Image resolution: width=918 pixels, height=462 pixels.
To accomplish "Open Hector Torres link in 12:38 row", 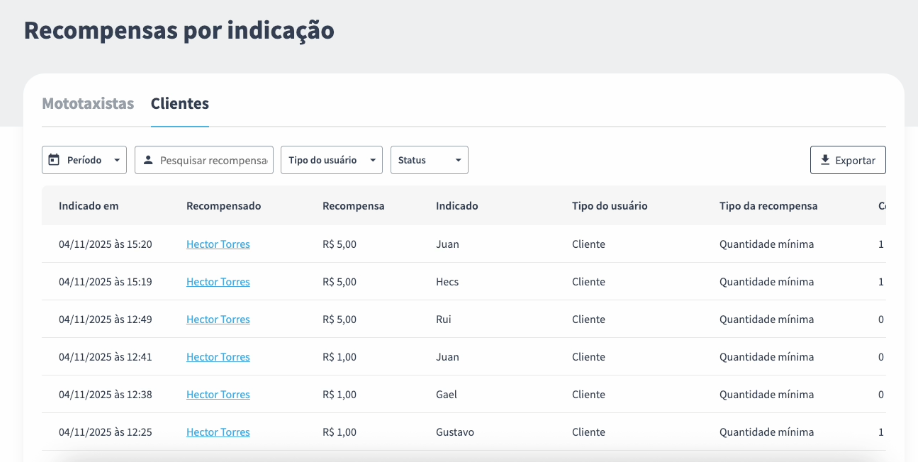I will (218, 395).
